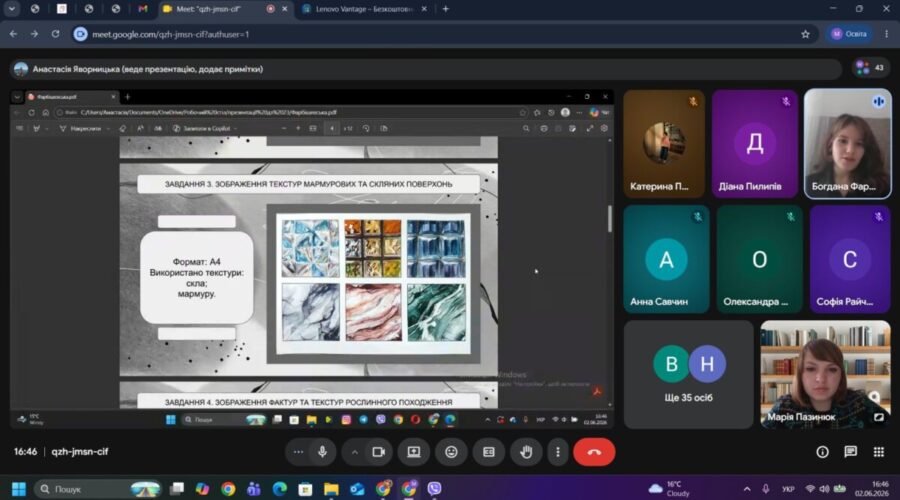Image resolution: width=900 pixels, height=500 pixels.
Task: Select the Meet "qzh-jmsn-cif" tab
Action: click(210, 9)
